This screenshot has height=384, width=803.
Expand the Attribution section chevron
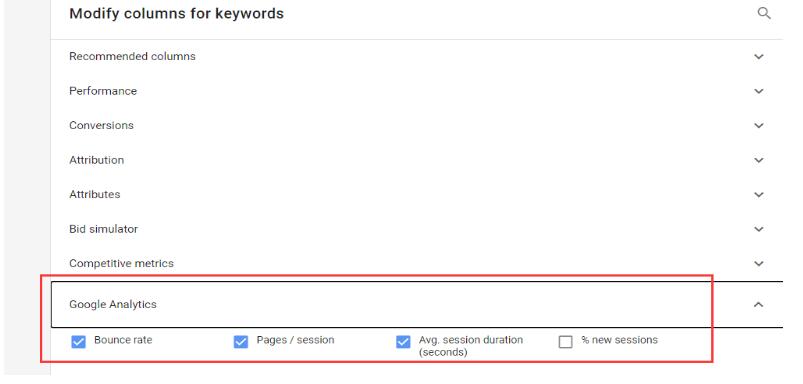tap(759, 160)
